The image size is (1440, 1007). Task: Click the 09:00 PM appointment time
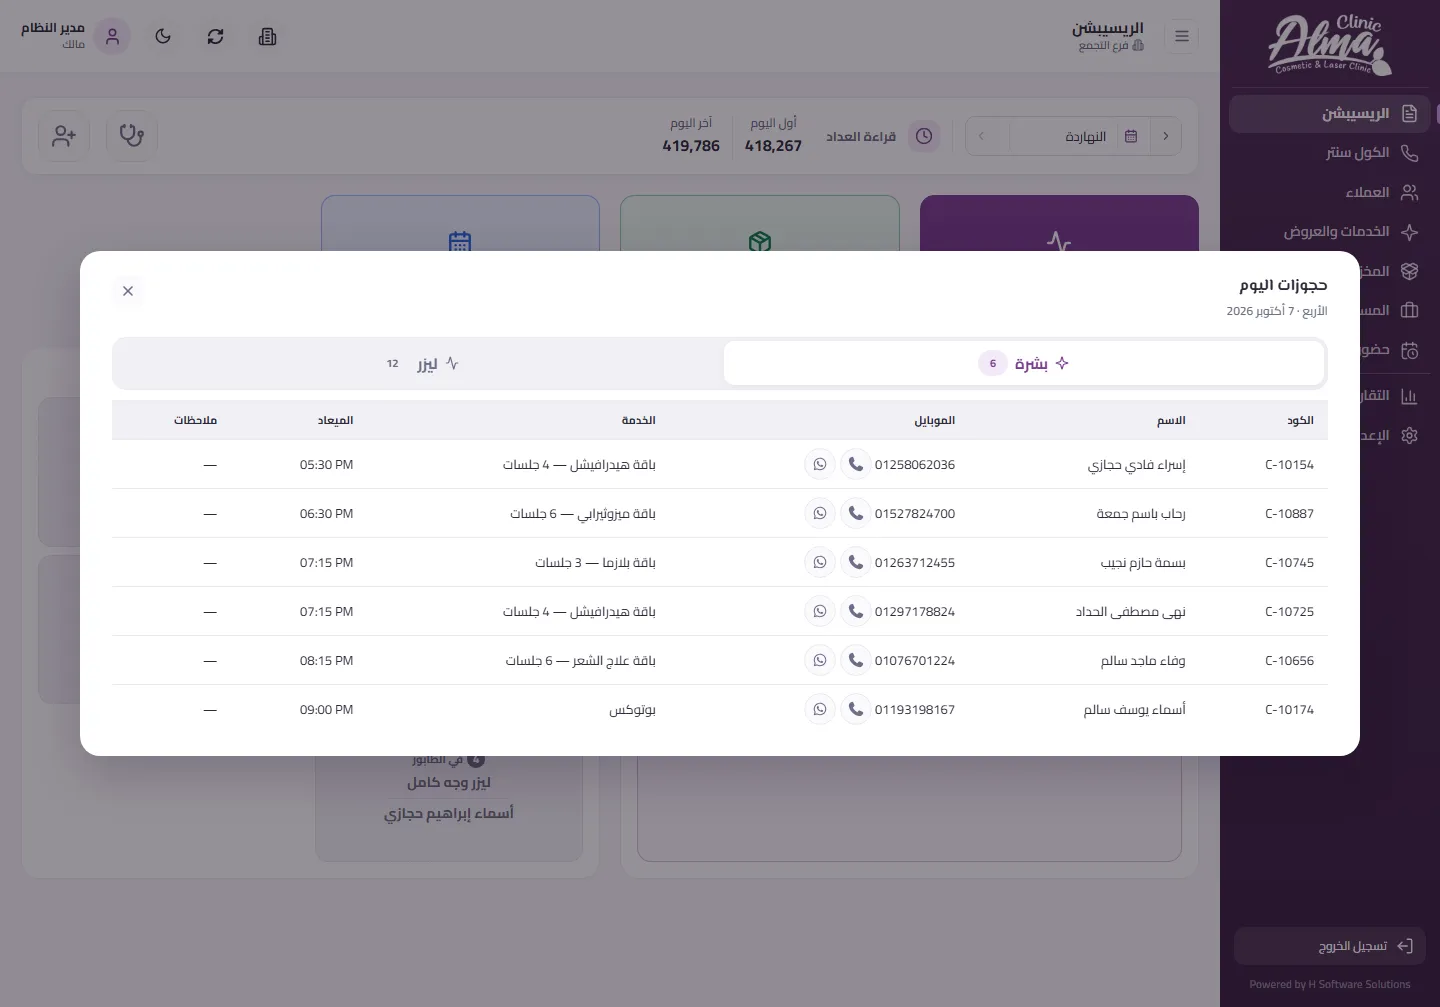(x=327, y=710)
